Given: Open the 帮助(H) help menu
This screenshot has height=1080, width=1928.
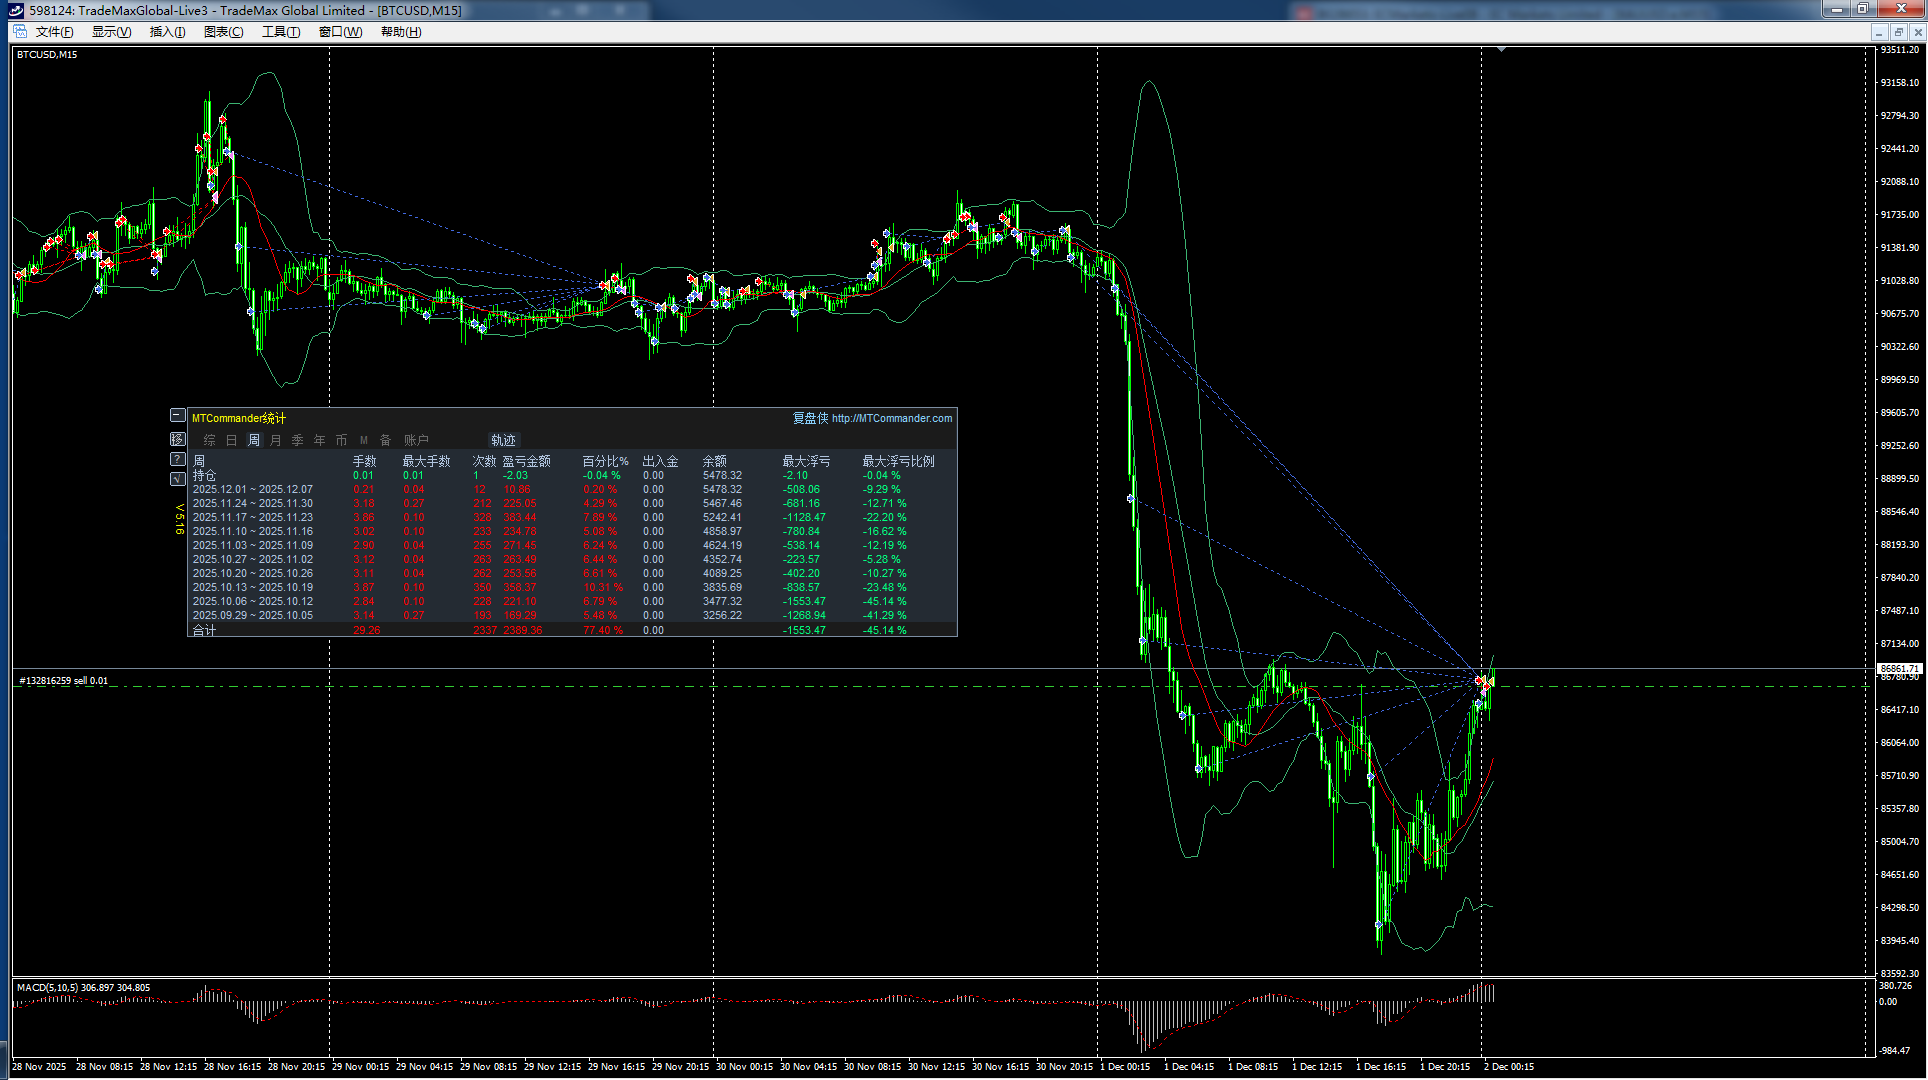Looking at the screenshot, I should click(401, 32).
